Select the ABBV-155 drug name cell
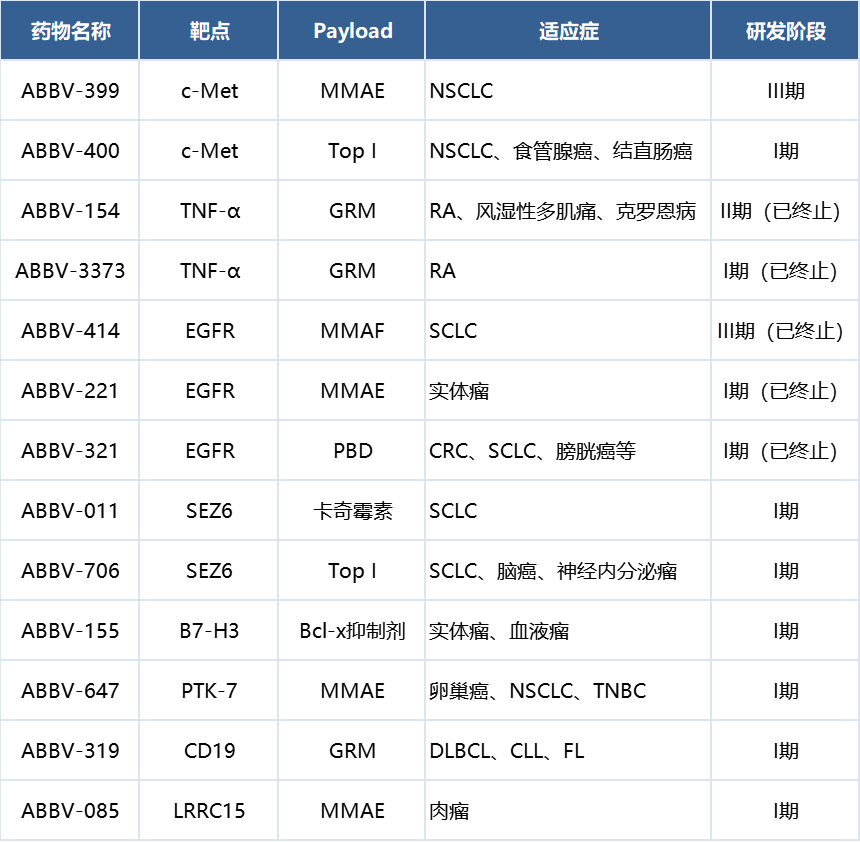Screen dimensions: 860x842 pos(70,631)
